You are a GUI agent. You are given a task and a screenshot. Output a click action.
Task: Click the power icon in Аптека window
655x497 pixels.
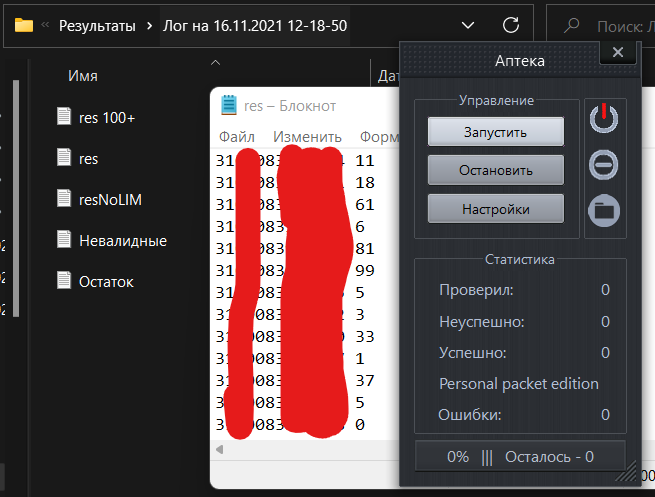[604, 119]
